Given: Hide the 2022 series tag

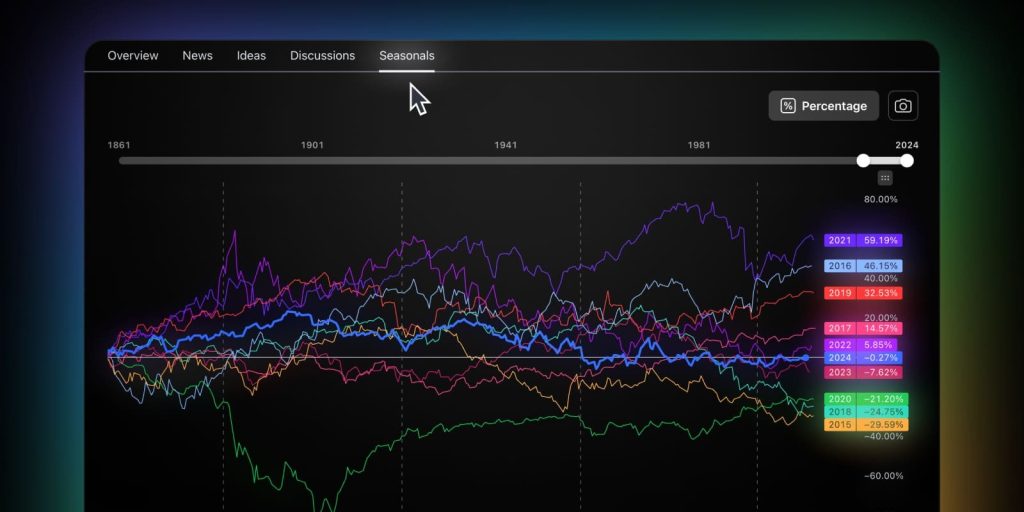Looking at the screenshot, I should (x=860, y=345).
